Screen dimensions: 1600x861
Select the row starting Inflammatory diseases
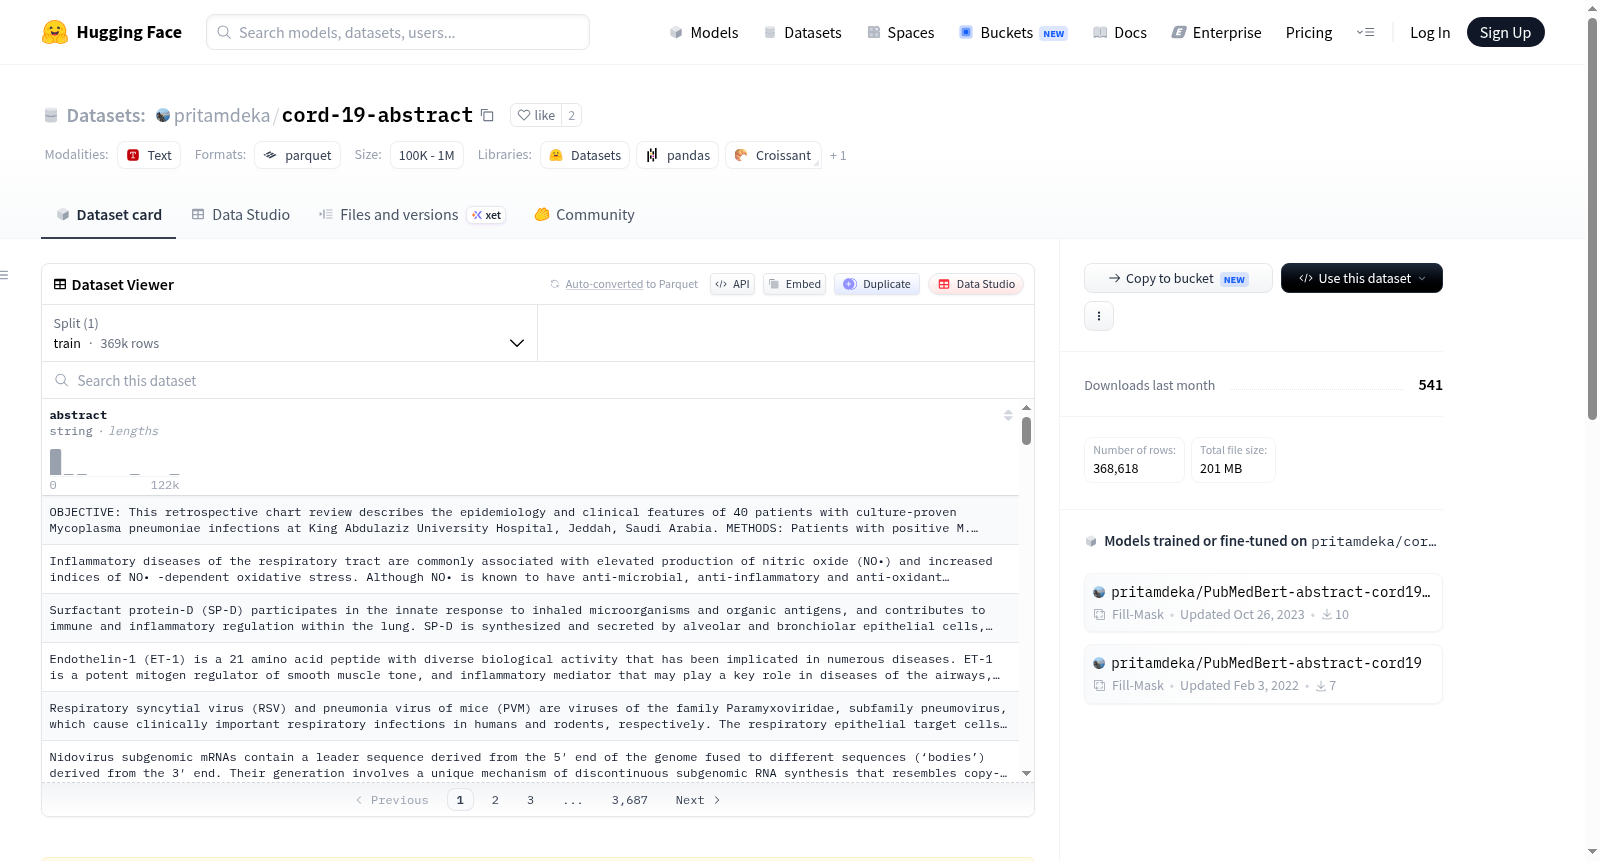pos(530,569)
